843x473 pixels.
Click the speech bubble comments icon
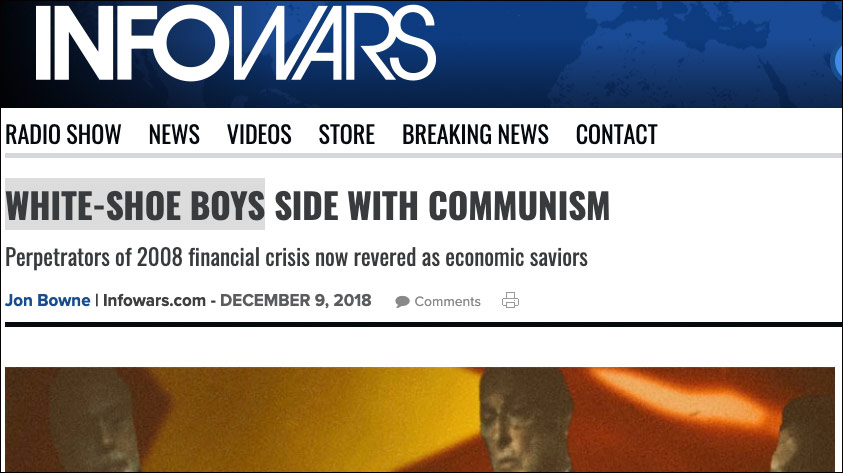(x=402, y=302)
